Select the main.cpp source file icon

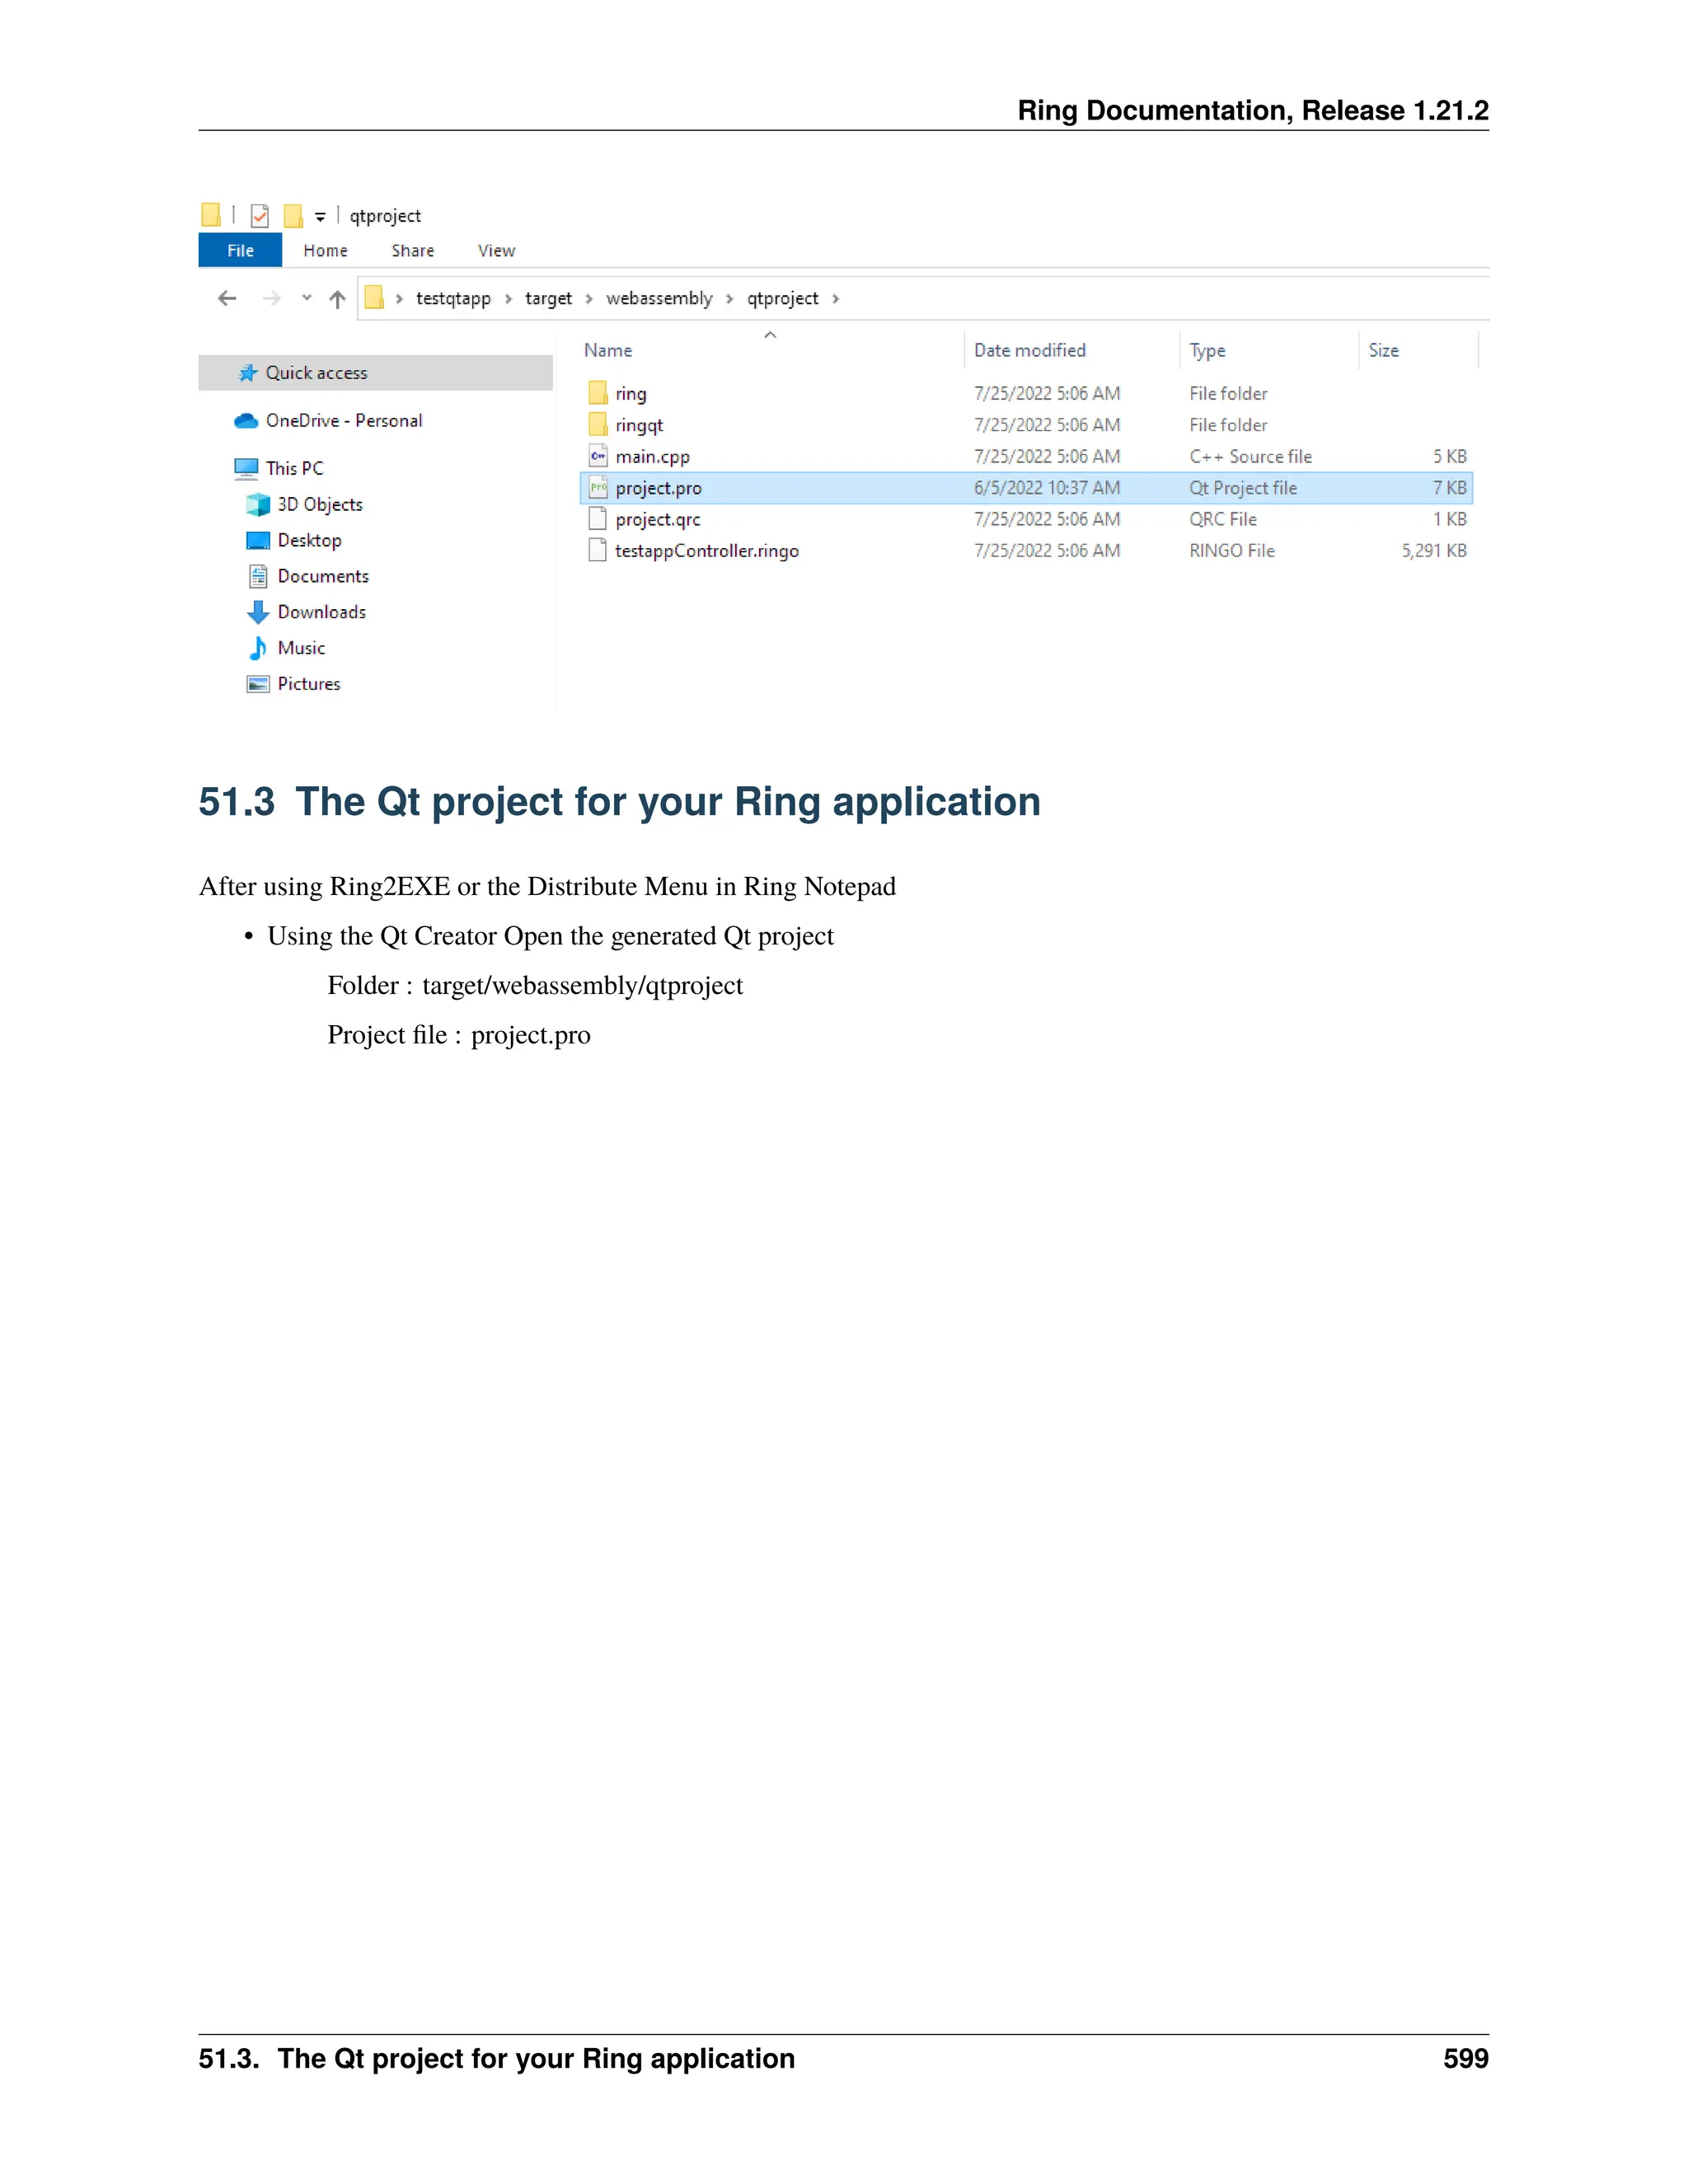pos(598,456)
